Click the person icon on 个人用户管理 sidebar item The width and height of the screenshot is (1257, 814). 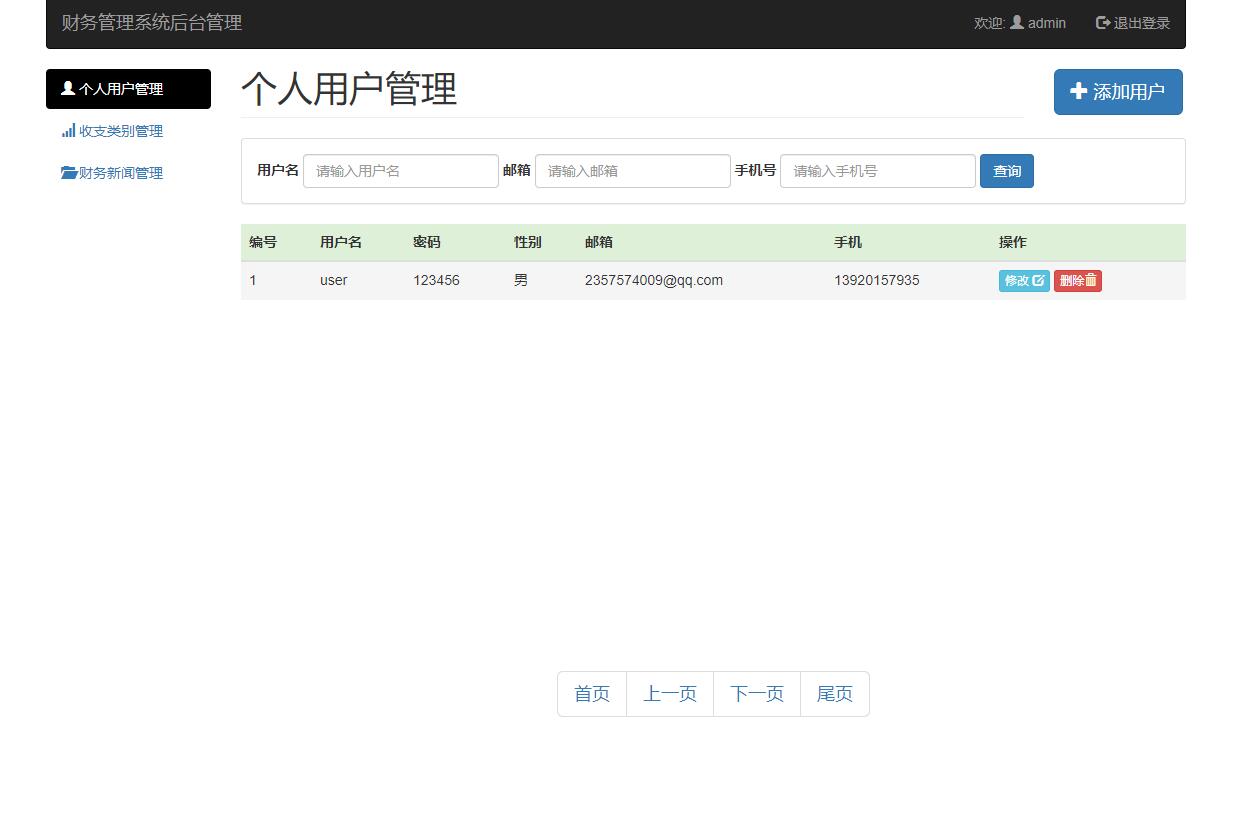[68, 88]
